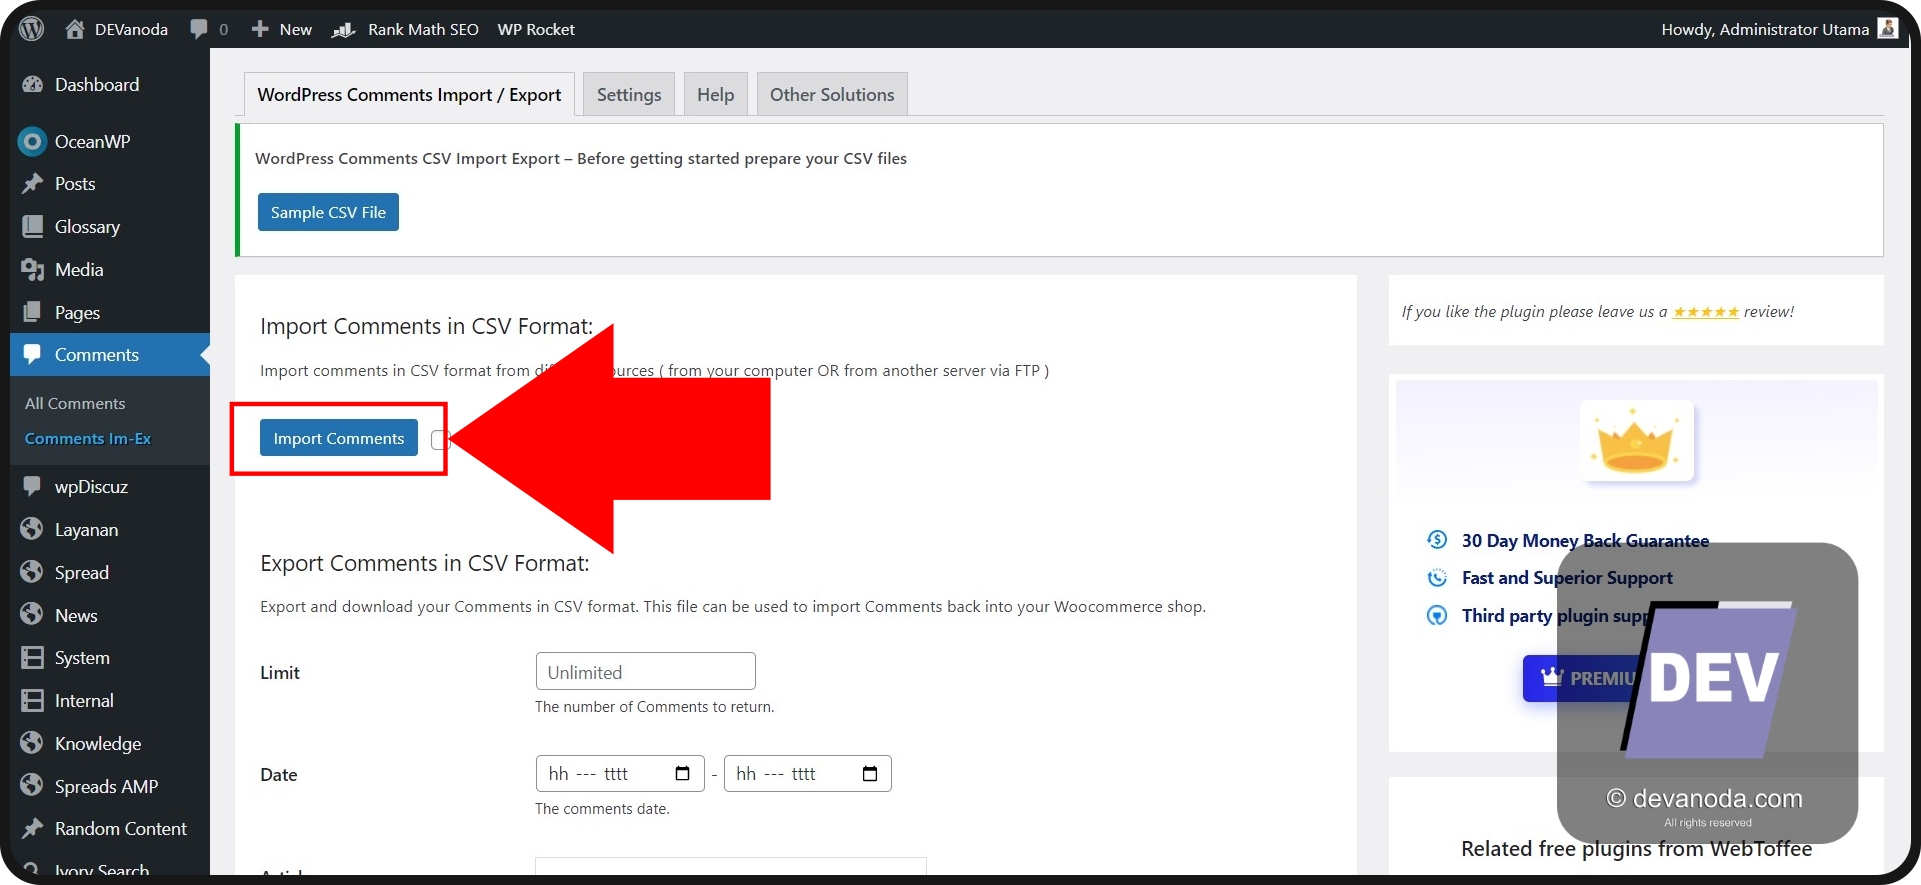Open WP Rocket admin bar menu
This screenshot has height=885, width=1921.
point(536,29)
